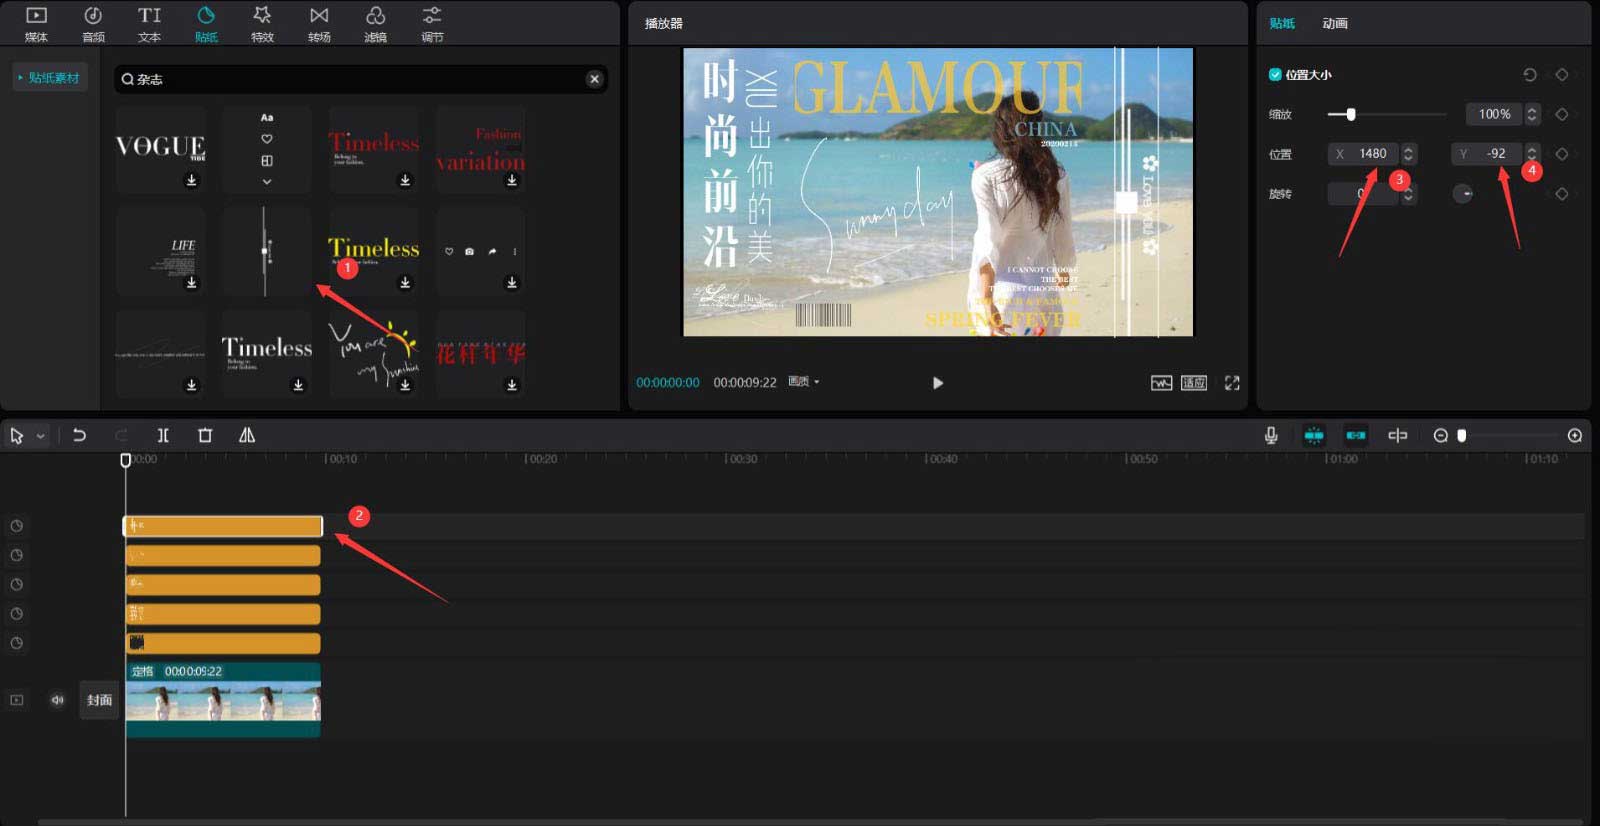This screenshot has width=1600, height=826.
Task: Open the 媒体 media tab
Action: coord(36,24)
